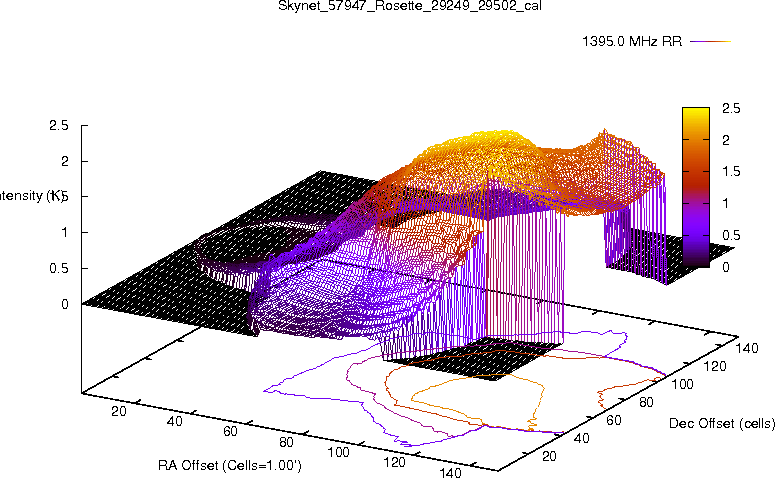Click the 1 tick on the intensity axis
Viewport: 775px width, 478px height.
coord(65,232)
